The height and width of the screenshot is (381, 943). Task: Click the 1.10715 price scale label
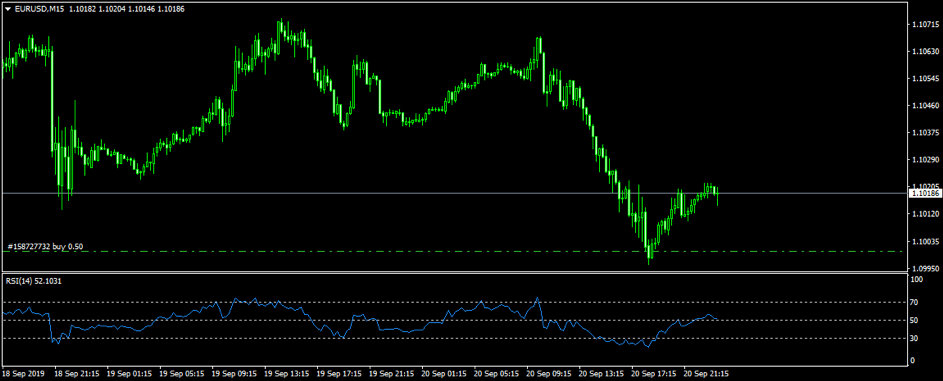click(x=924, y=25)
